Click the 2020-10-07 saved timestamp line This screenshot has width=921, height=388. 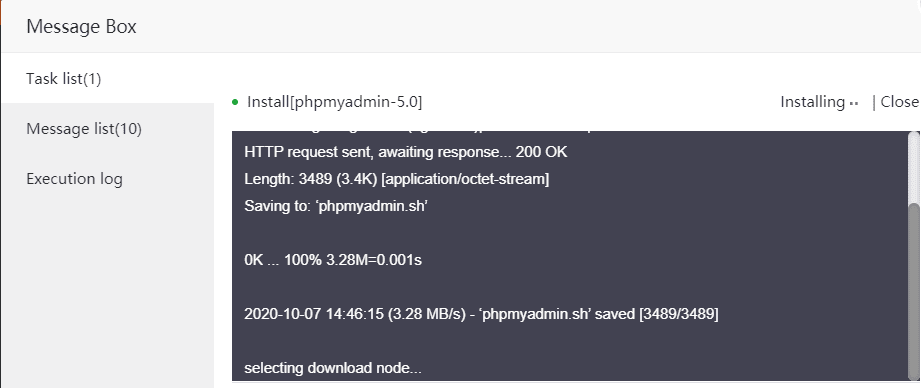click(481, 314)
